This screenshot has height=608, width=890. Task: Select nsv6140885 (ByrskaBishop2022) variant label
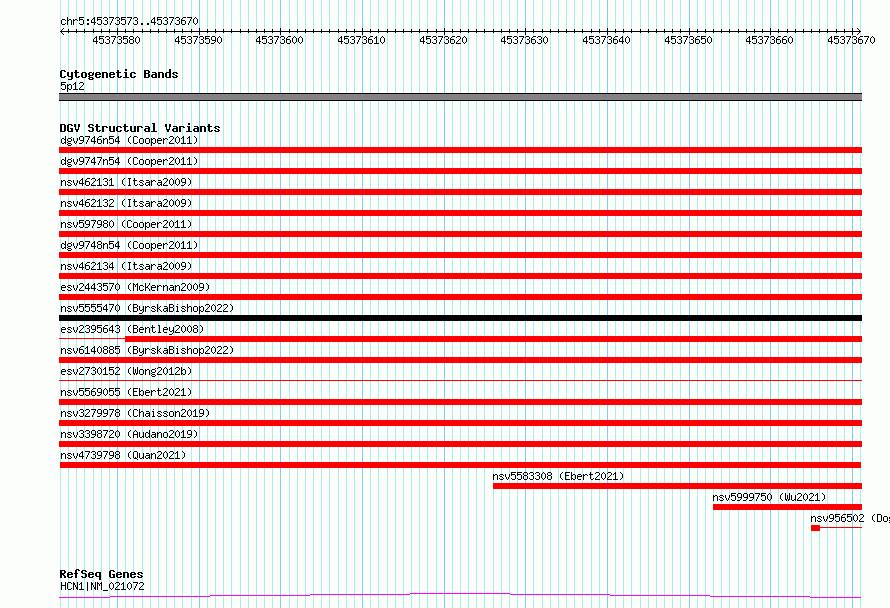[147, 350]
